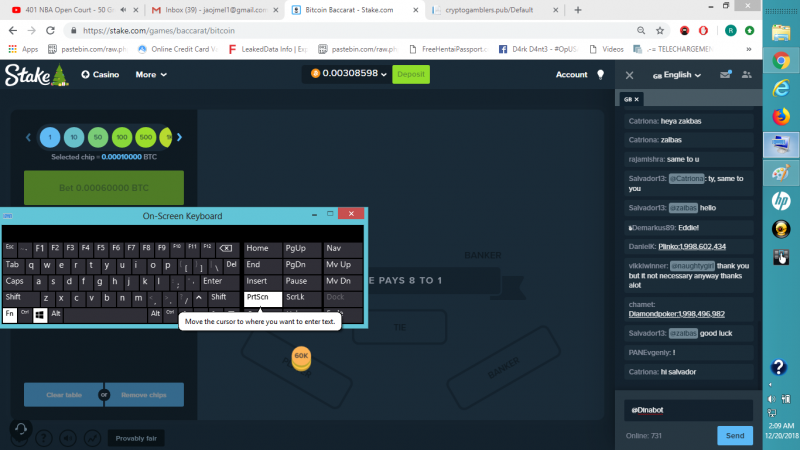Click the Windows key on the On-Screen Keyboard
This screenshot has width=800, height=450.
tap(40, 315)
